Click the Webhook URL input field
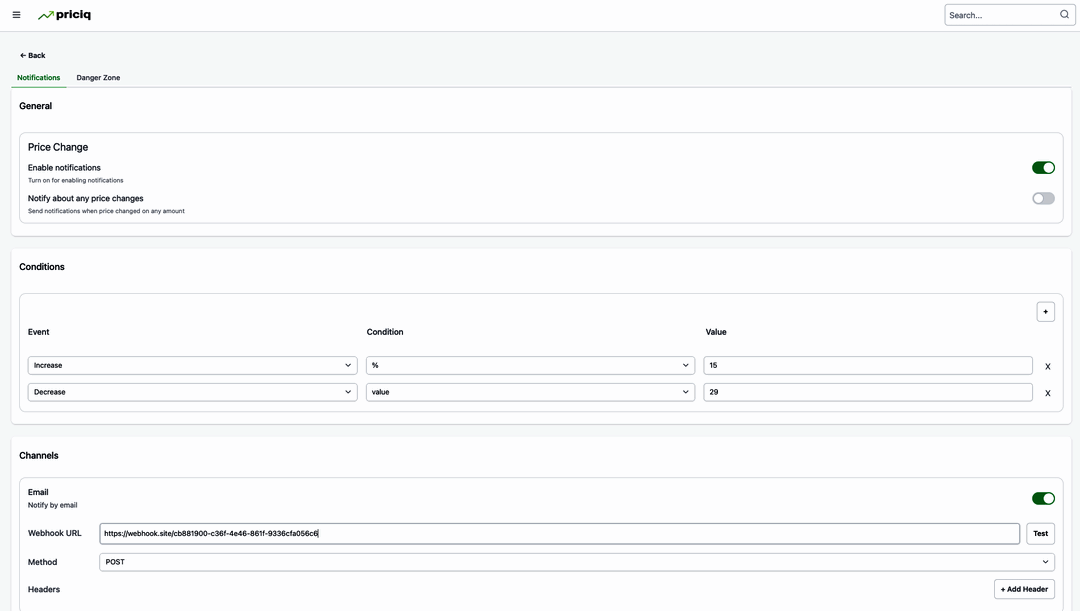This screenshot has width=1080, height=611. click(560, 534)
